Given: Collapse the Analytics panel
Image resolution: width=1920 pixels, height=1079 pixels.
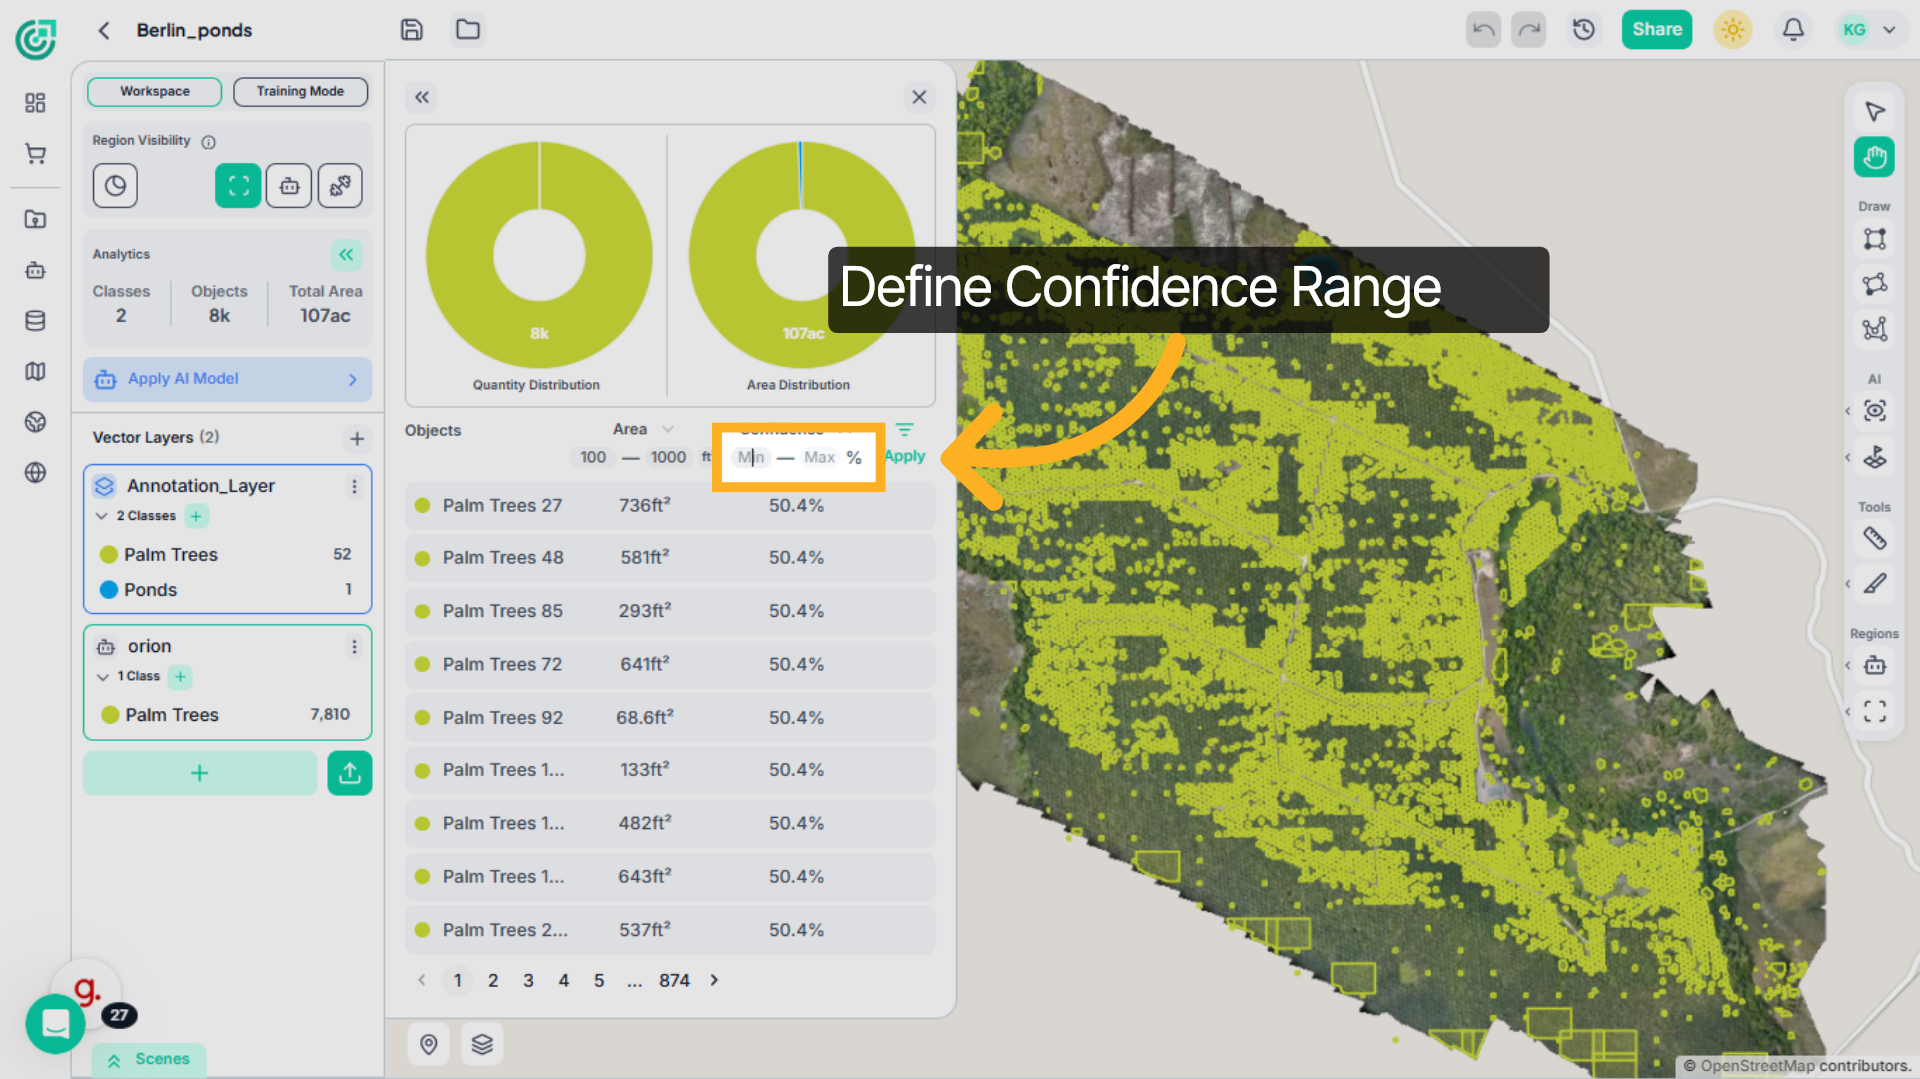Looking at the screenshot, I should click(346, 255).
